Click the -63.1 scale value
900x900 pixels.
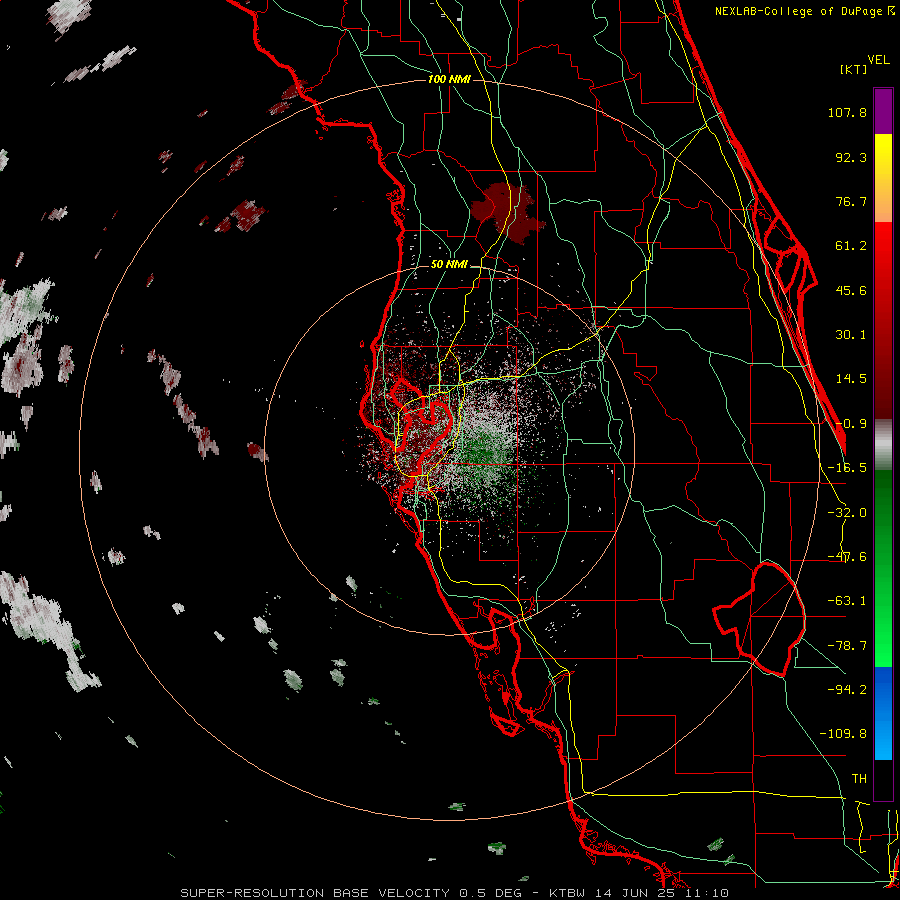[x=847, y=601]
